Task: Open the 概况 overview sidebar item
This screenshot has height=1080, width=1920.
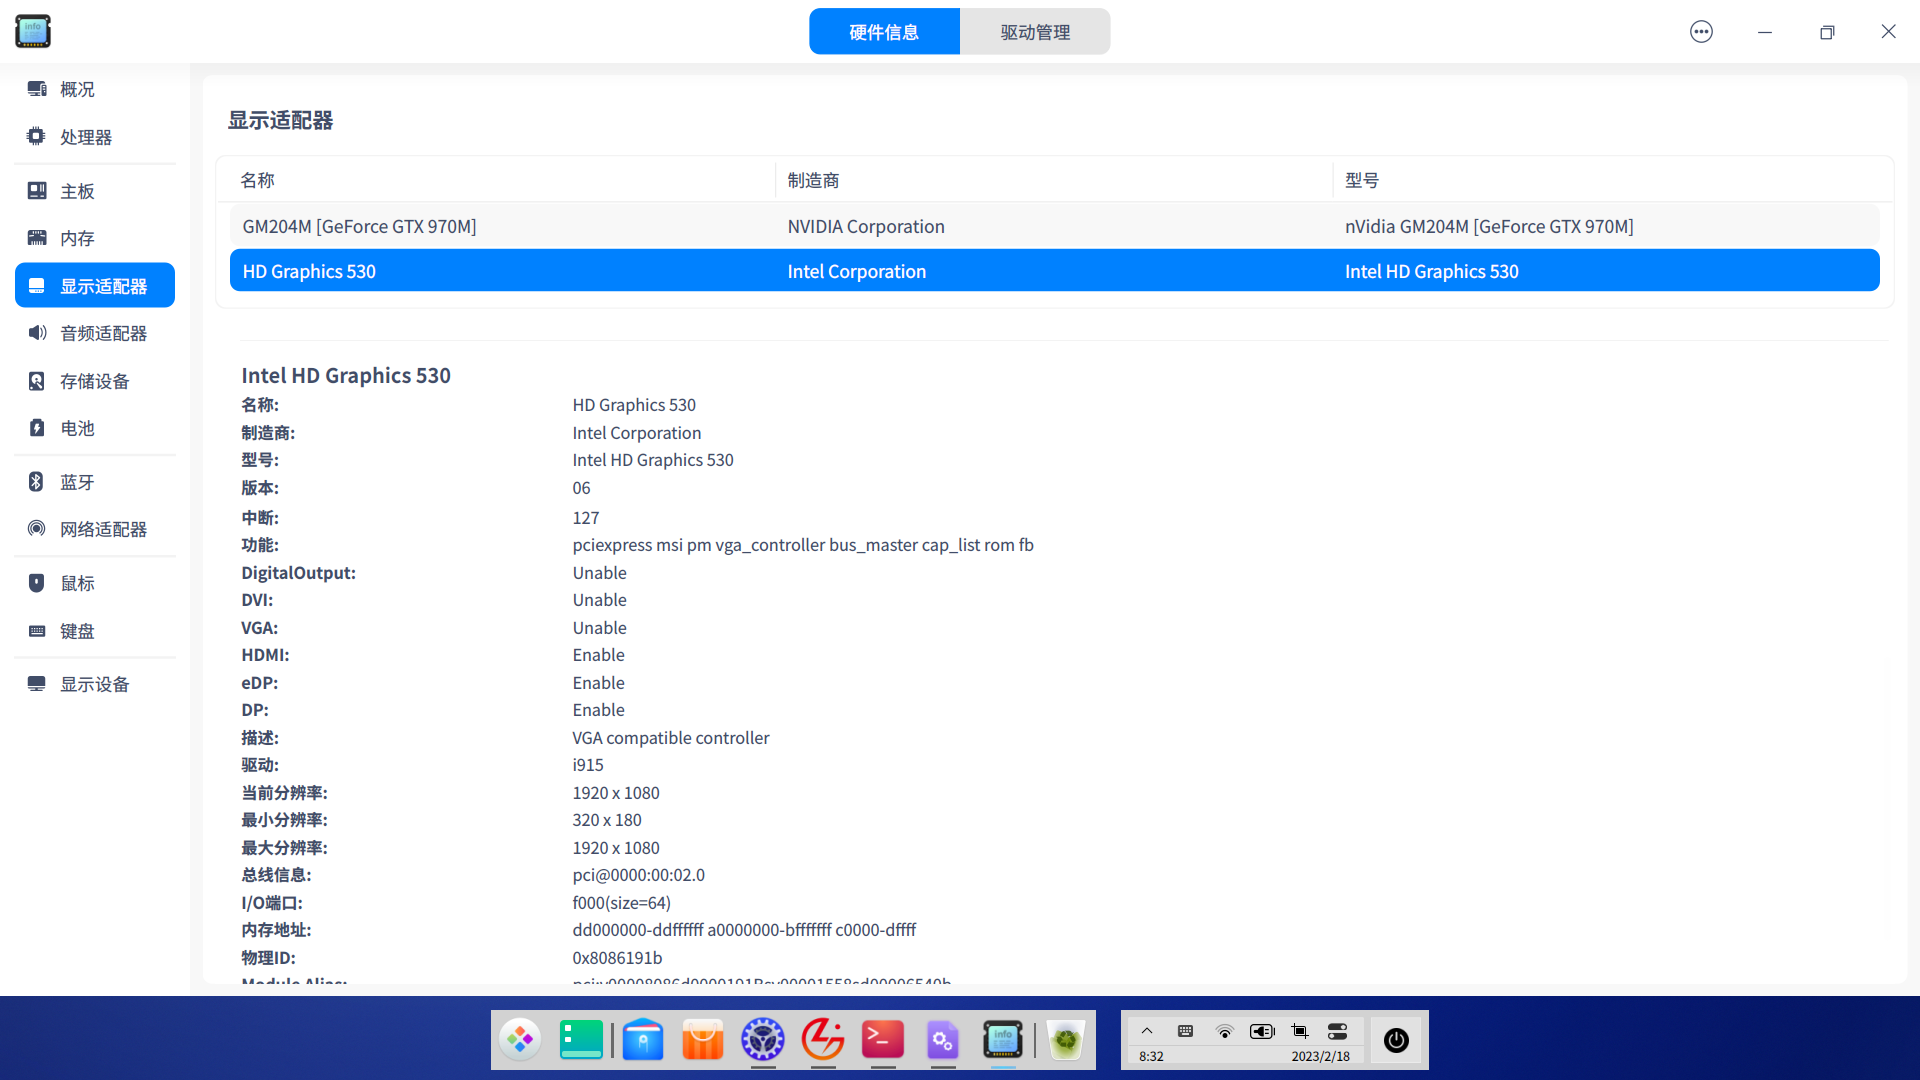Action: click(76, 89)
